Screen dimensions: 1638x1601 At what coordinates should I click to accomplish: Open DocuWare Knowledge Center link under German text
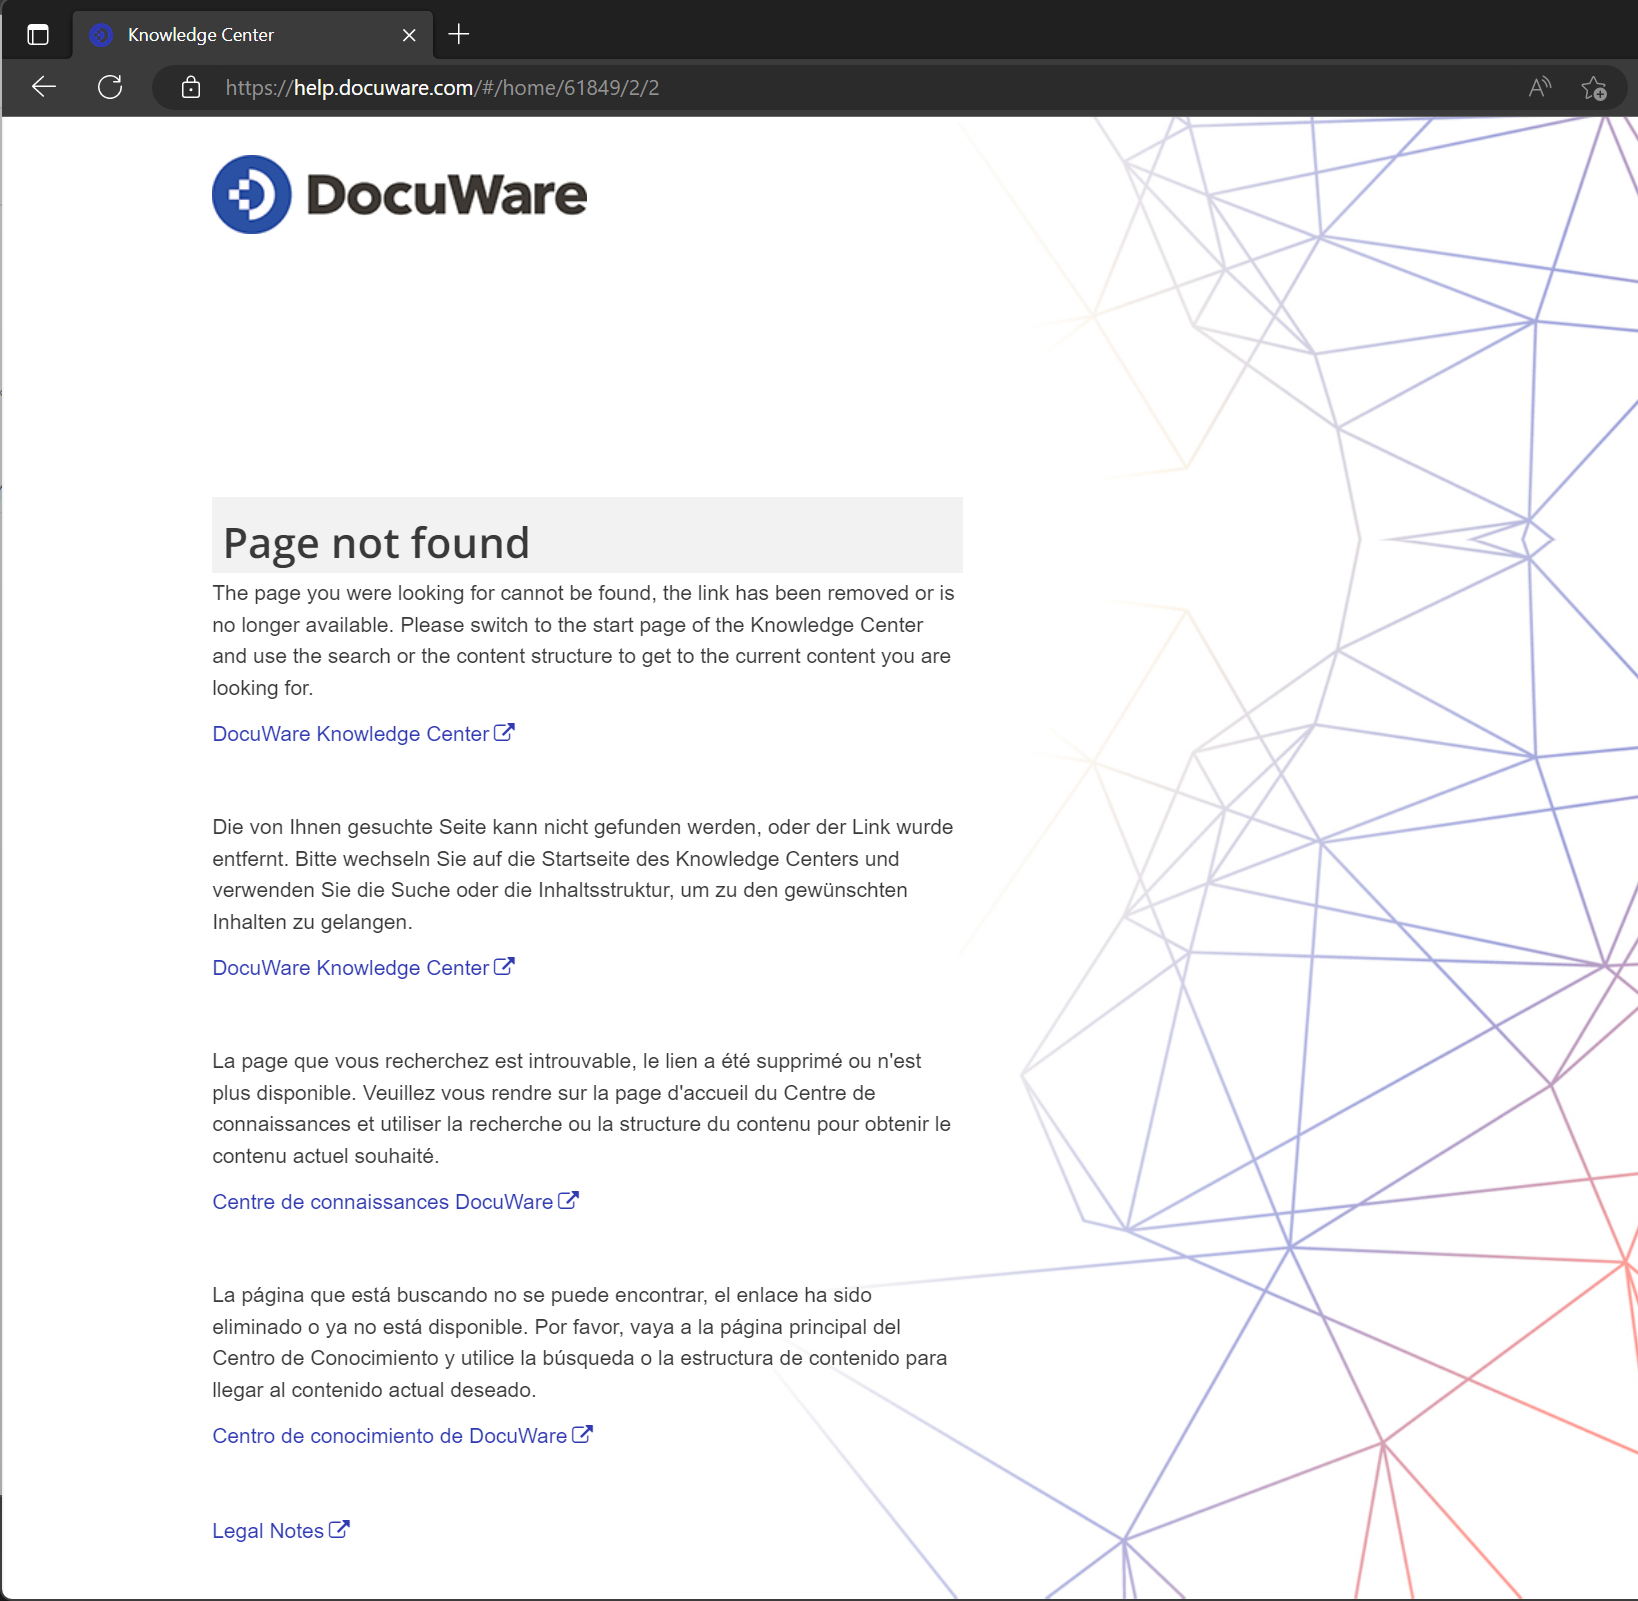tap(350, 968)
